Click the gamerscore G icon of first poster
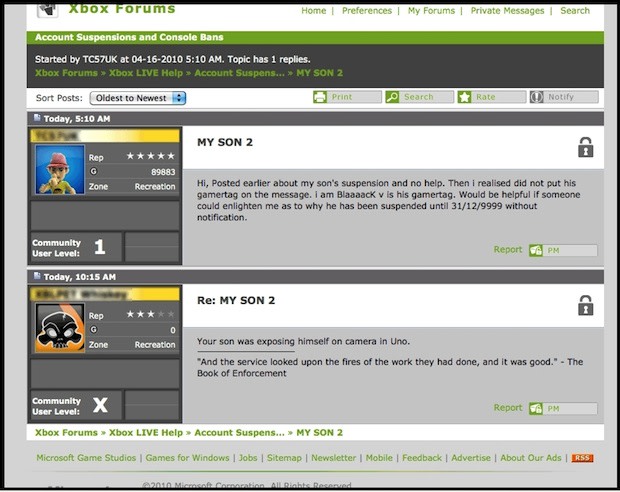Image resolution: width=620 pixels, height=492 pixels. (94, 171)
